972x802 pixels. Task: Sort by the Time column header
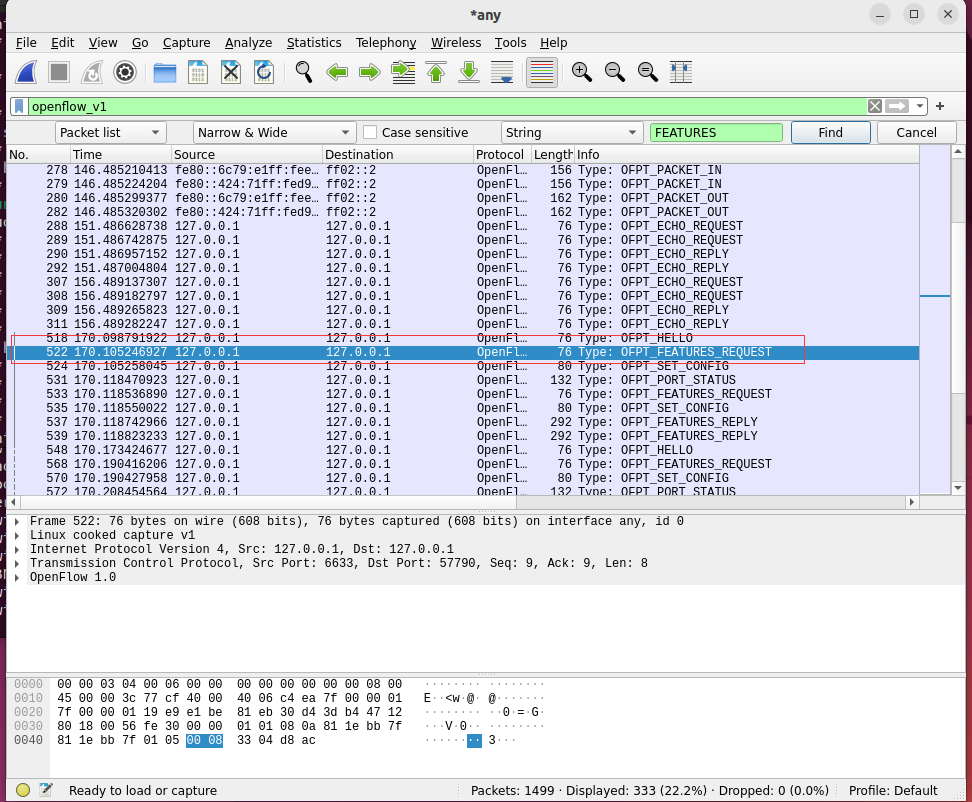coord(120,154)
